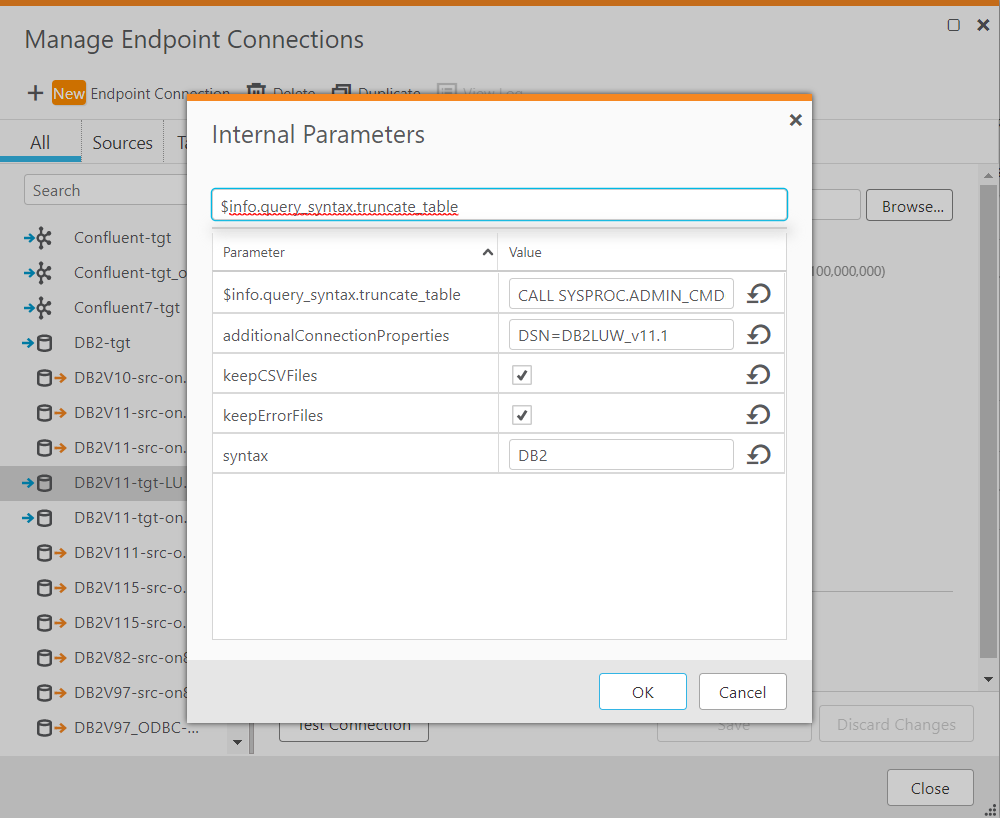Reset the keepErrorFiles parameter
The height and width of the screenshot is (818, 1000).
[759, 415]
